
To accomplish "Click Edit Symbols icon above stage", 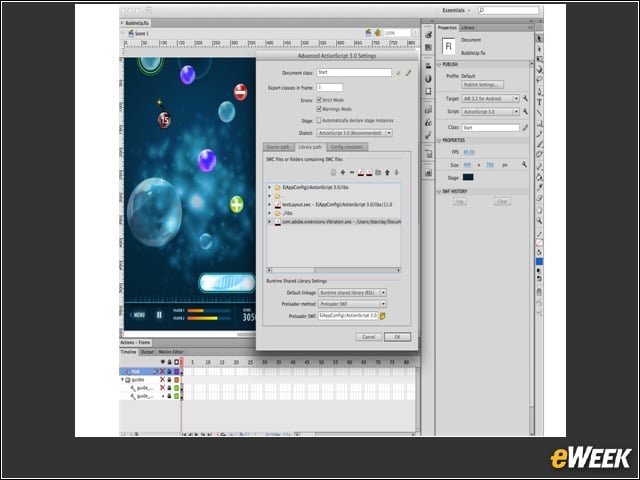I will click(378, 33).
